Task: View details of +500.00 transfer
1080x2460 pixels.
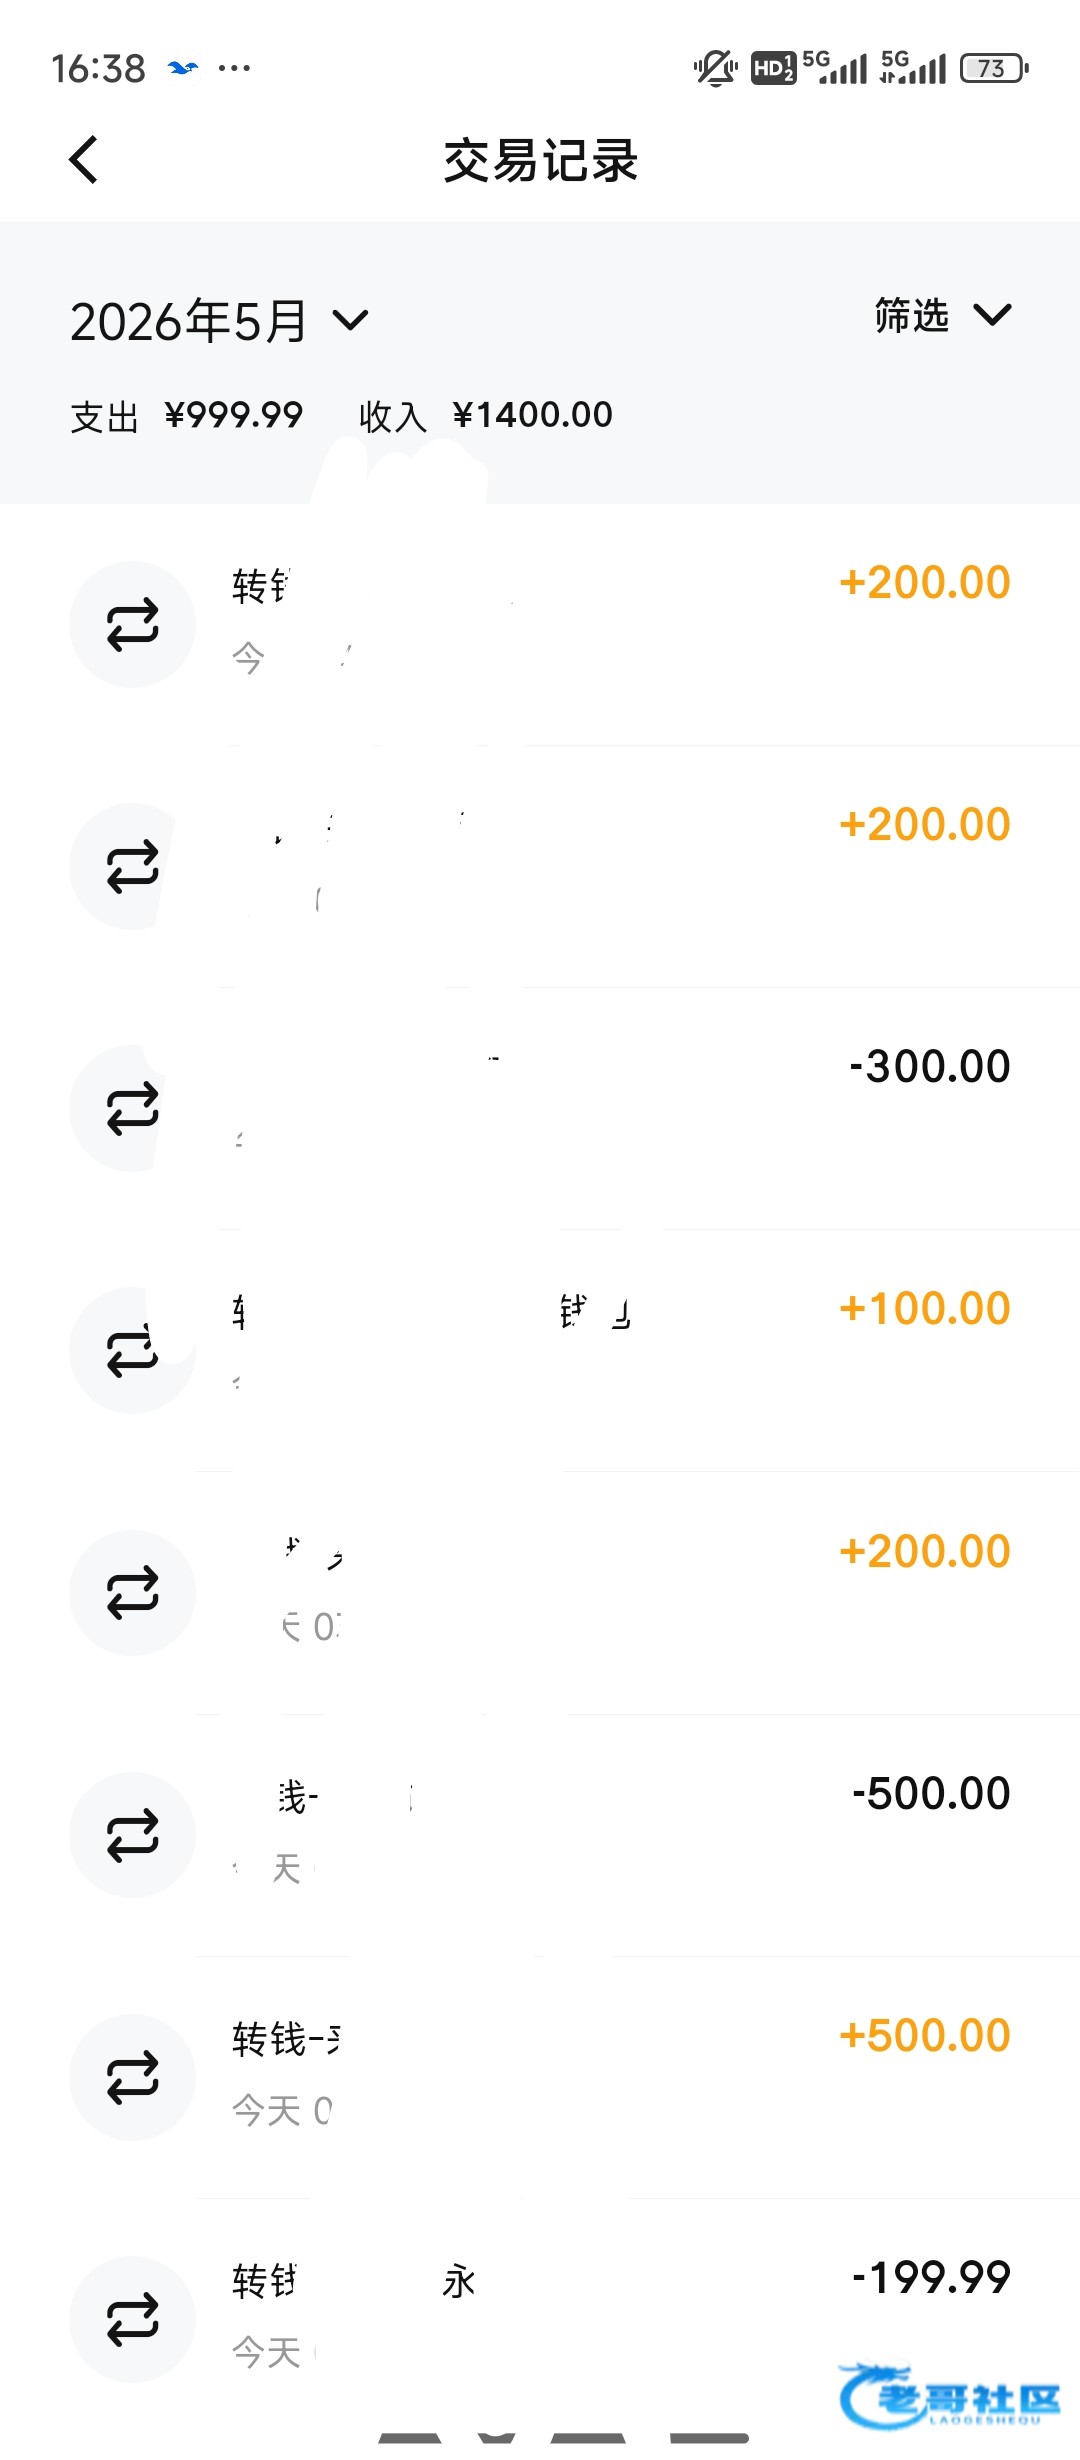Action: click(540, 2077)
